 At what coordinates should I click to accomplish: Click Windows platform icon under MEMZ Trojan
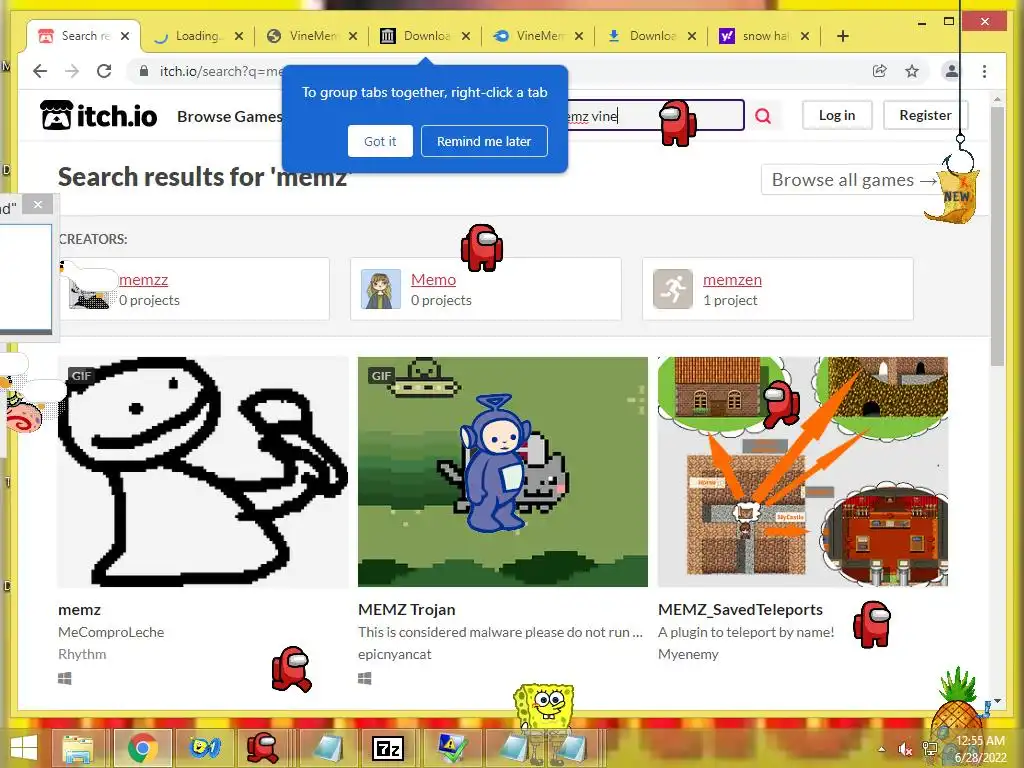[x=365, y=679]
